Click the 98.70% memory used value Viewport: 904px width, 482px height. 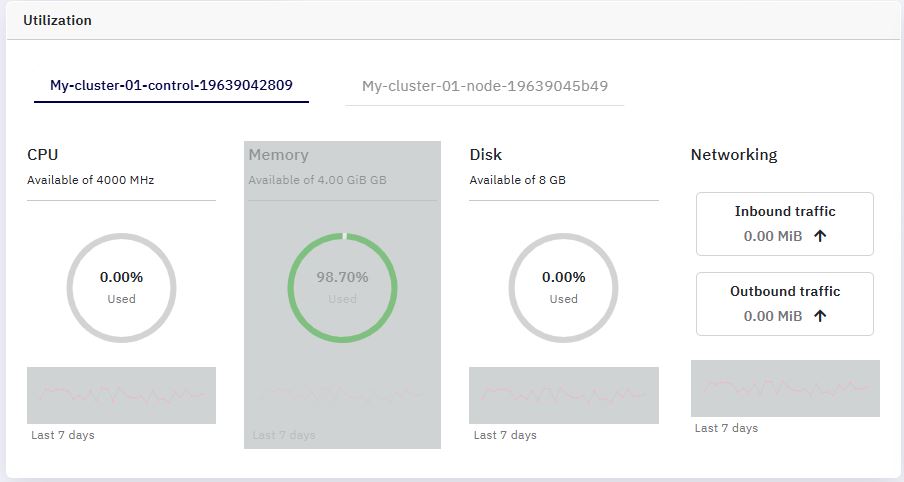342,277
